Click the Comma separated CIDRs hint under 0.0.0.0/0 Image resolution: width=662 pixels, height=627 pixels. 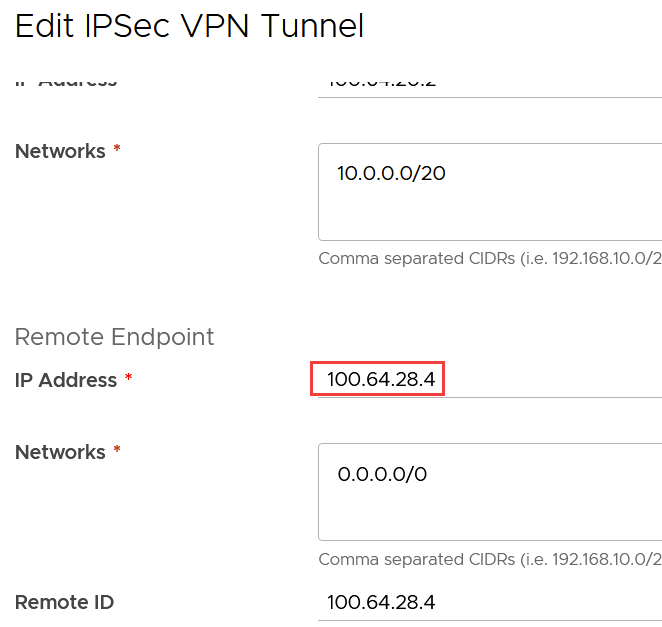[x=430, y=559]
